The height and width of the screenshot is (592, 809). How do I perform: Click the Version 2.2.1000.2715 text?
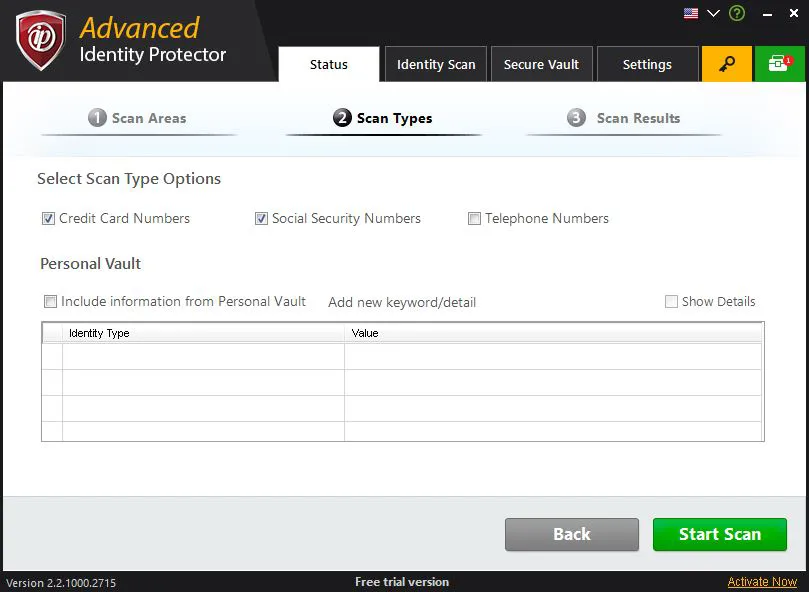tap(61, 583)
